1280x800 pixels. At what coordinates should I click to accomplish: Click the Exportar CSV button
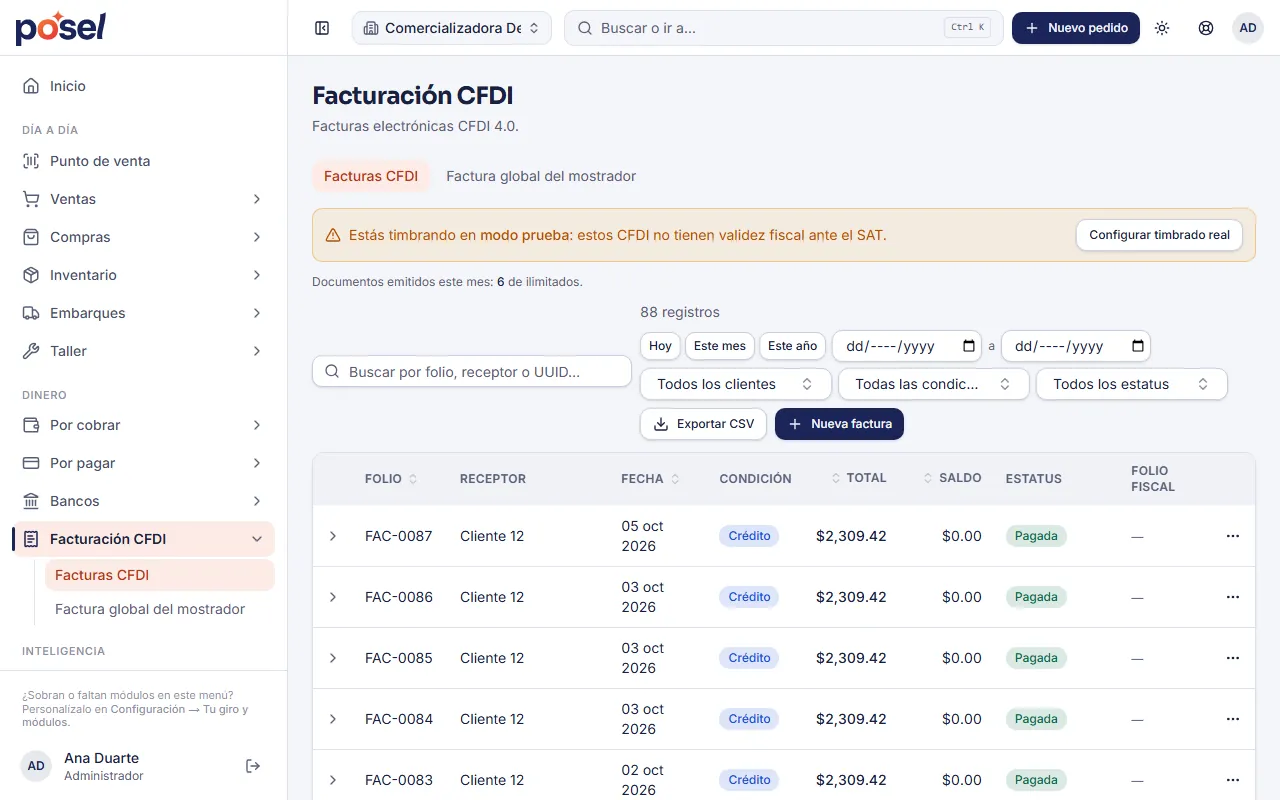[x=704, y=424]
